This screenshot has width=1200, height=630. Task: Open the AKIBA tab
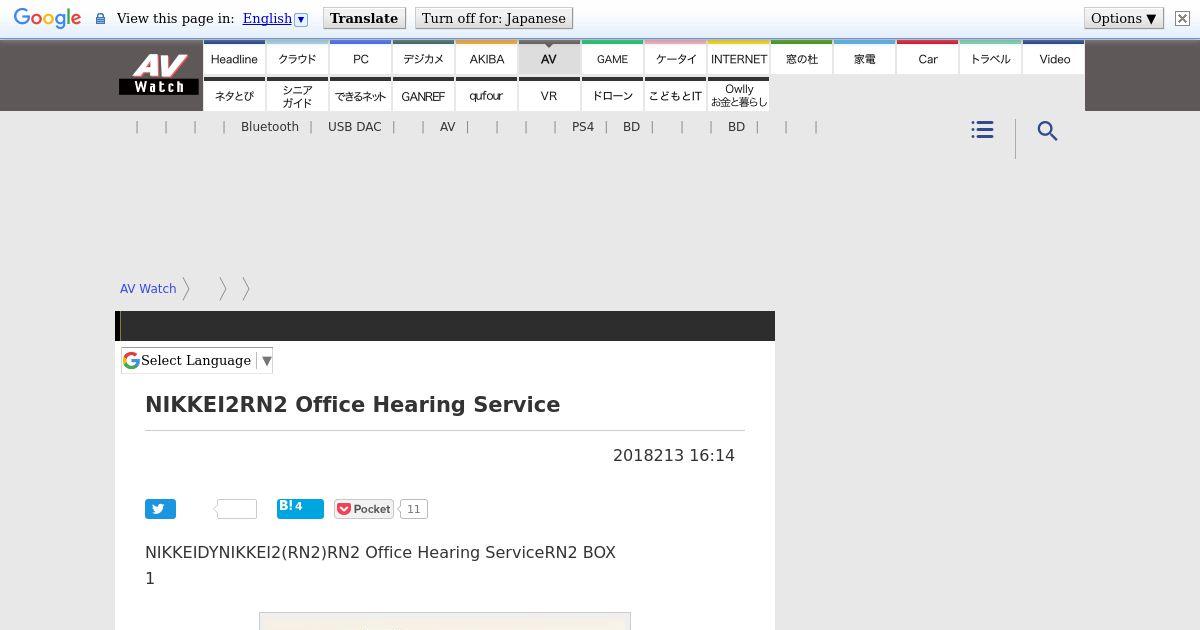pyautogui.click(x=486, y=59)
